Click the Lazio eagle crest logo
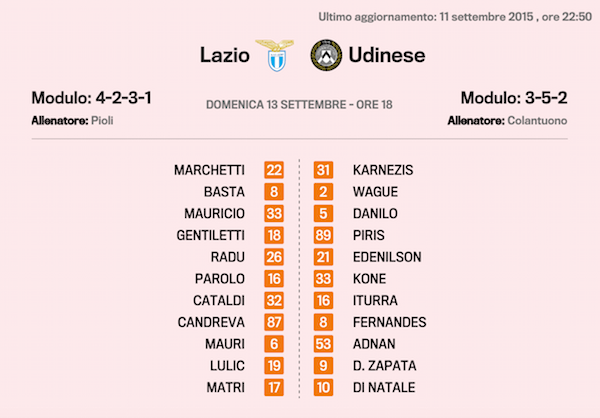The width and height of the screenshot is (600, 418). 269,54
